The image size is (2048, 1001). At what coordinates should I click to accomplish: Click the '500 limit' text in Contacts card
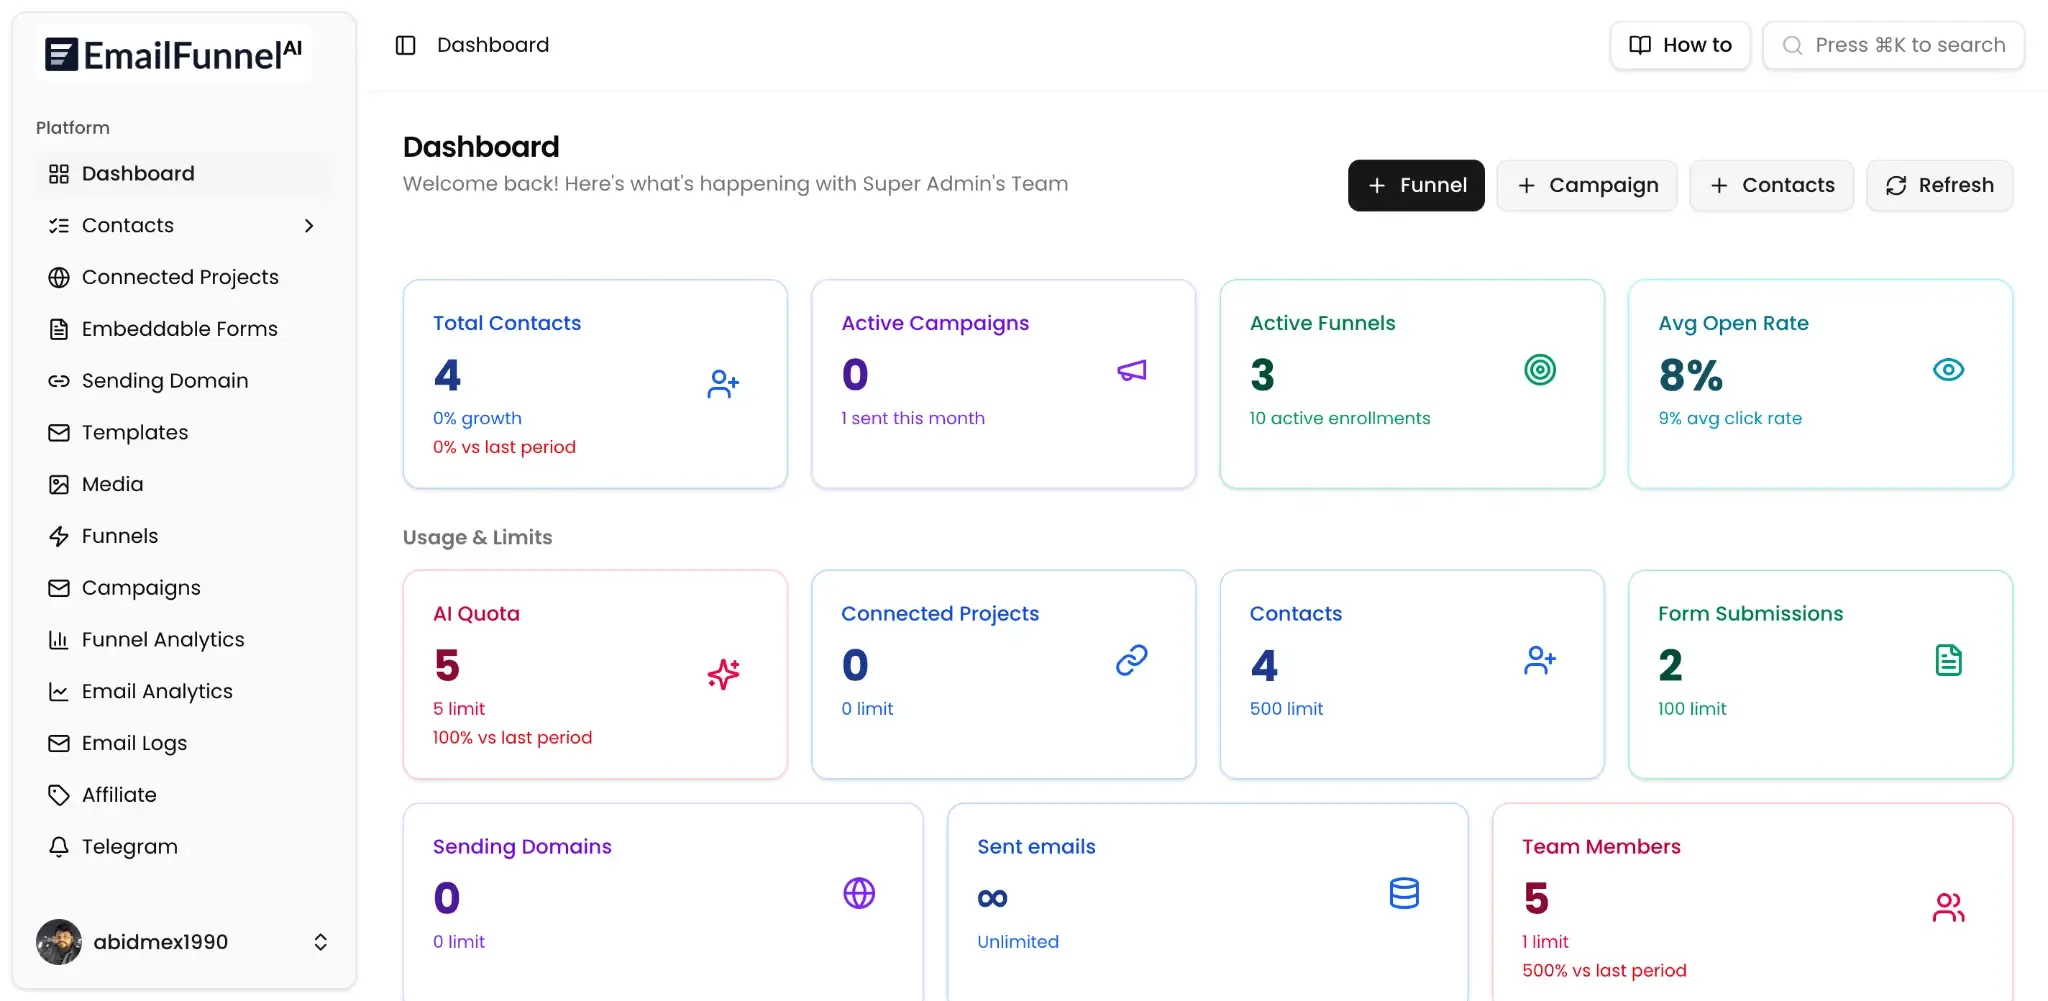(1286, 709)
